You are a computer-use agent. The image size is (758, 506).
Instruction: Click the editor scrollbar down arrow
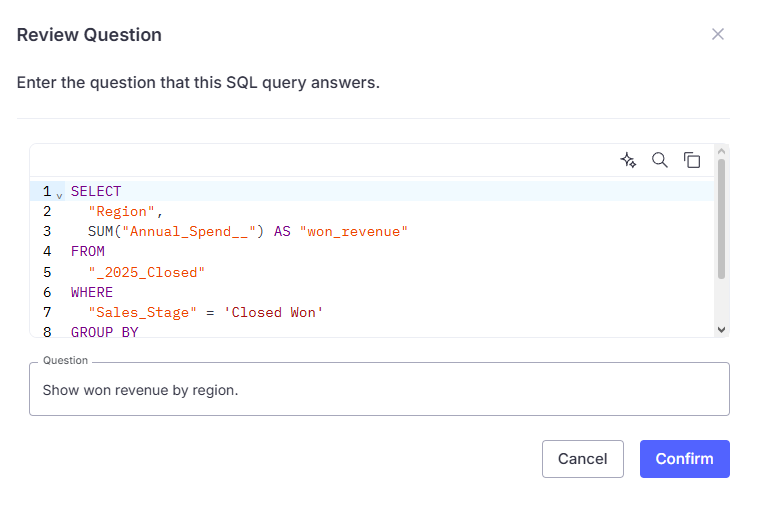[721, 330]
